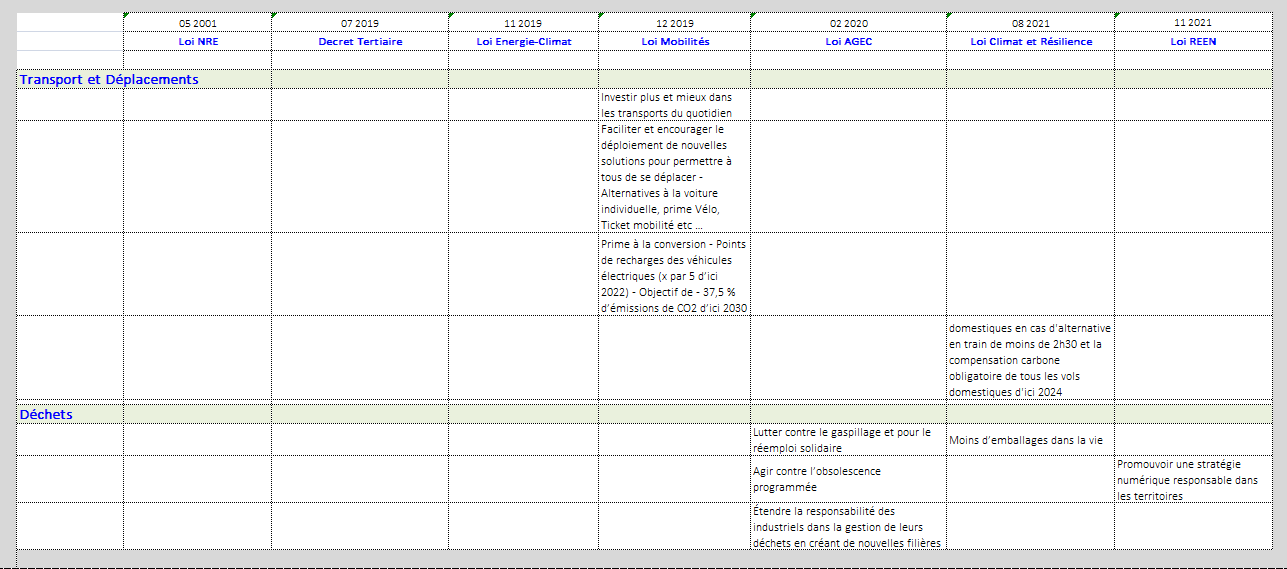Select the "12 2019" date cell
Screen dimensions: 1287x569
(674, 23)
